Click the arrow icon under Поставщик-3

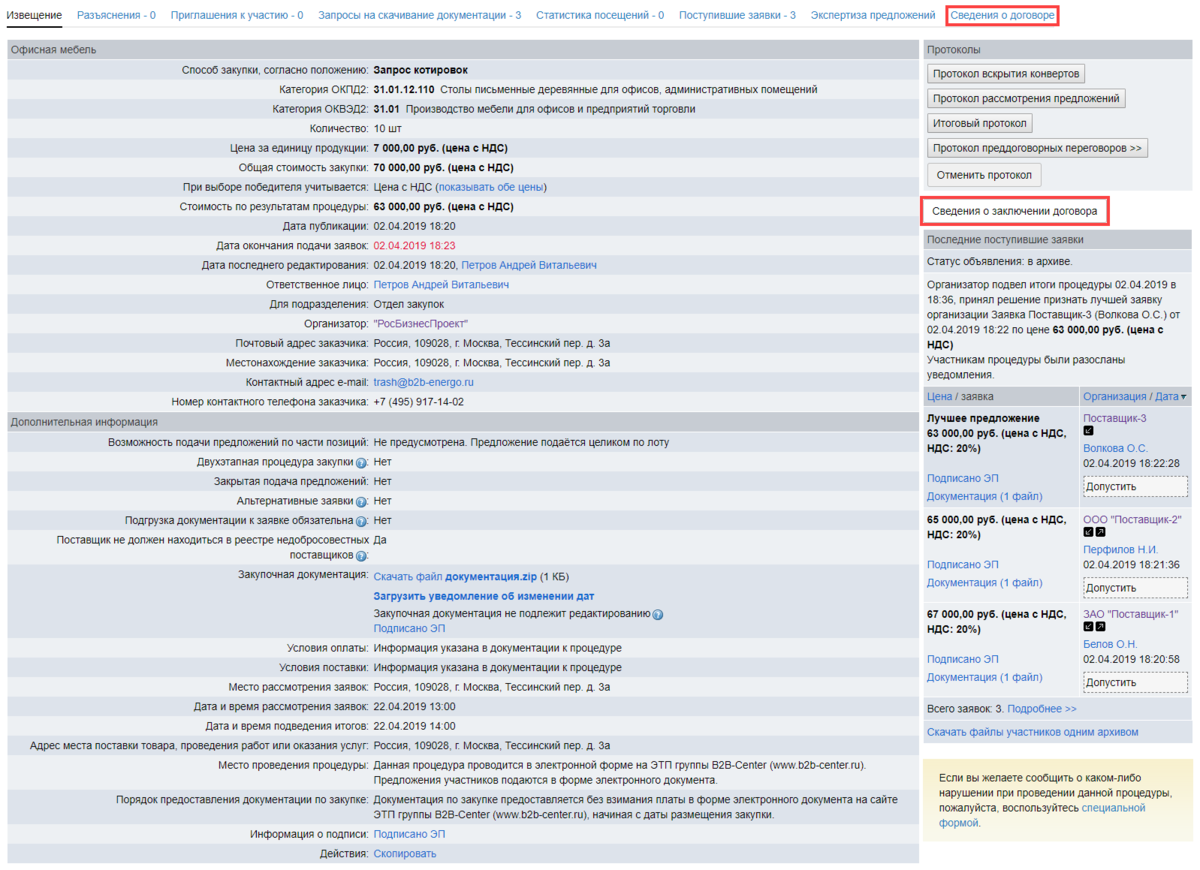click(1089, 432)
